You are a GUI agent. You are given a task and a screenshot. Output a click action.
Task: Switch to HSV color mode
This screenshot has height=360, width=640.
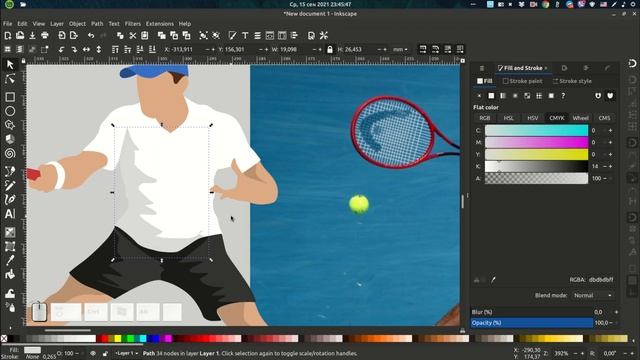533,118
